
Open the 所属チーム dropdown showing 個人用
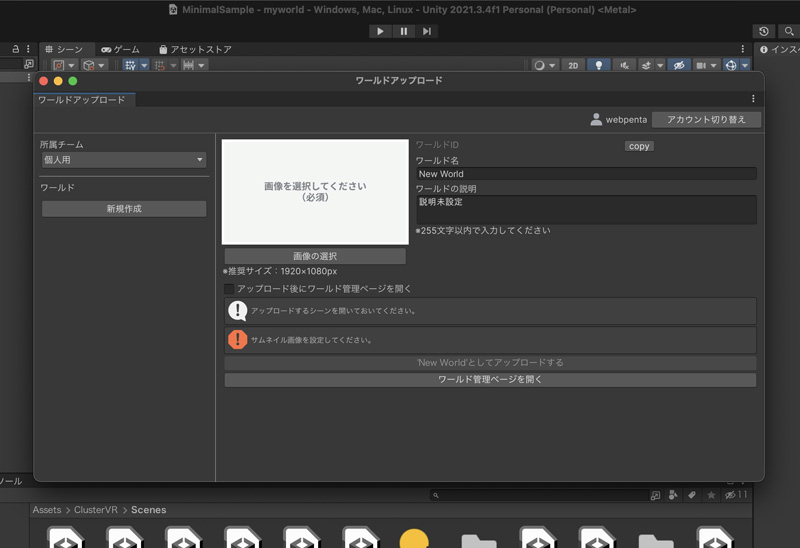[123, 160]
